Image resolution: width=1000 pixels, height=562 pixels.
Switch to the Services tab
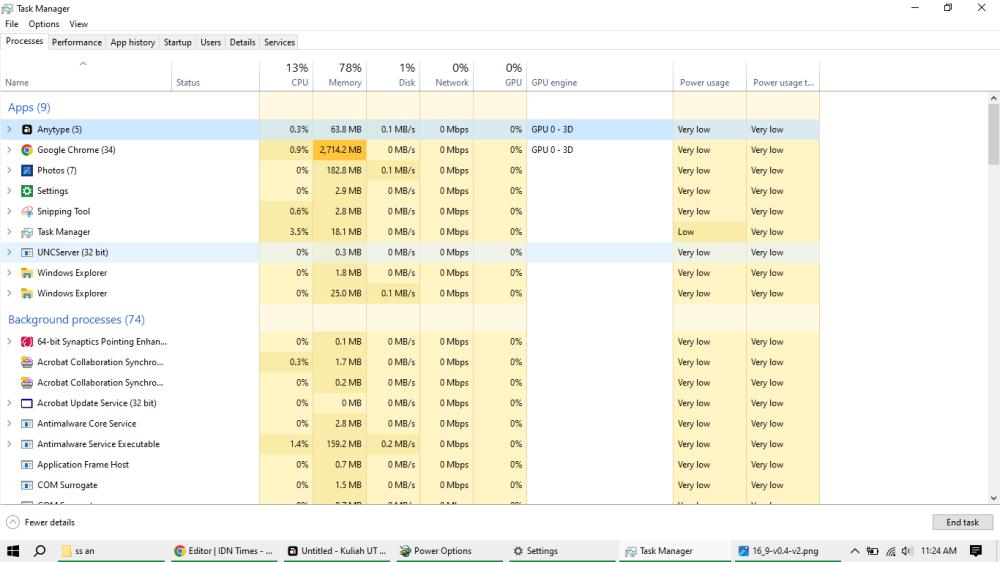point(279,42)
